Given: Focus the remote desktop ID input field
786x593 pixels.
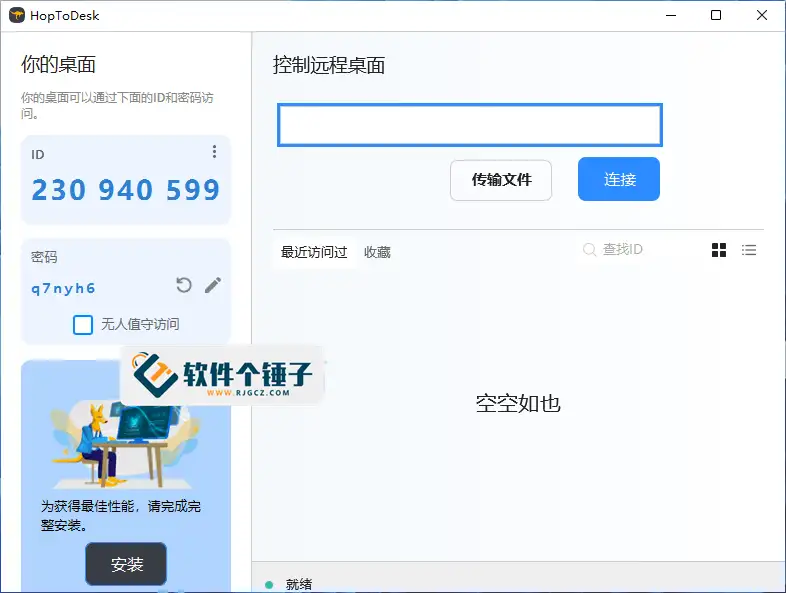Looking at the screenshot, I should (470, 125).
